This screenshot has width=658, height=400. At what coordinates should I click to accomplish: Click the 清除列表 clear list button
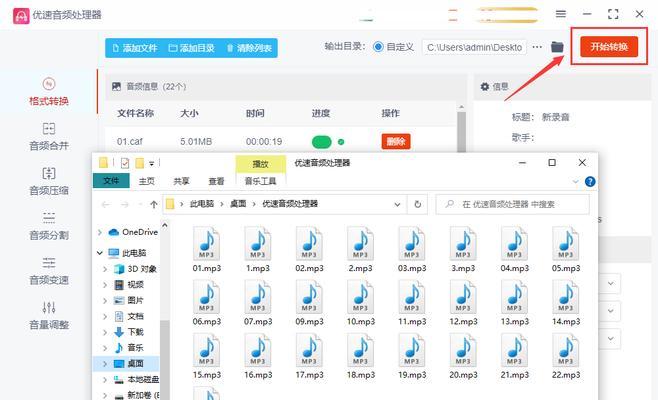[x=249, y=48]
